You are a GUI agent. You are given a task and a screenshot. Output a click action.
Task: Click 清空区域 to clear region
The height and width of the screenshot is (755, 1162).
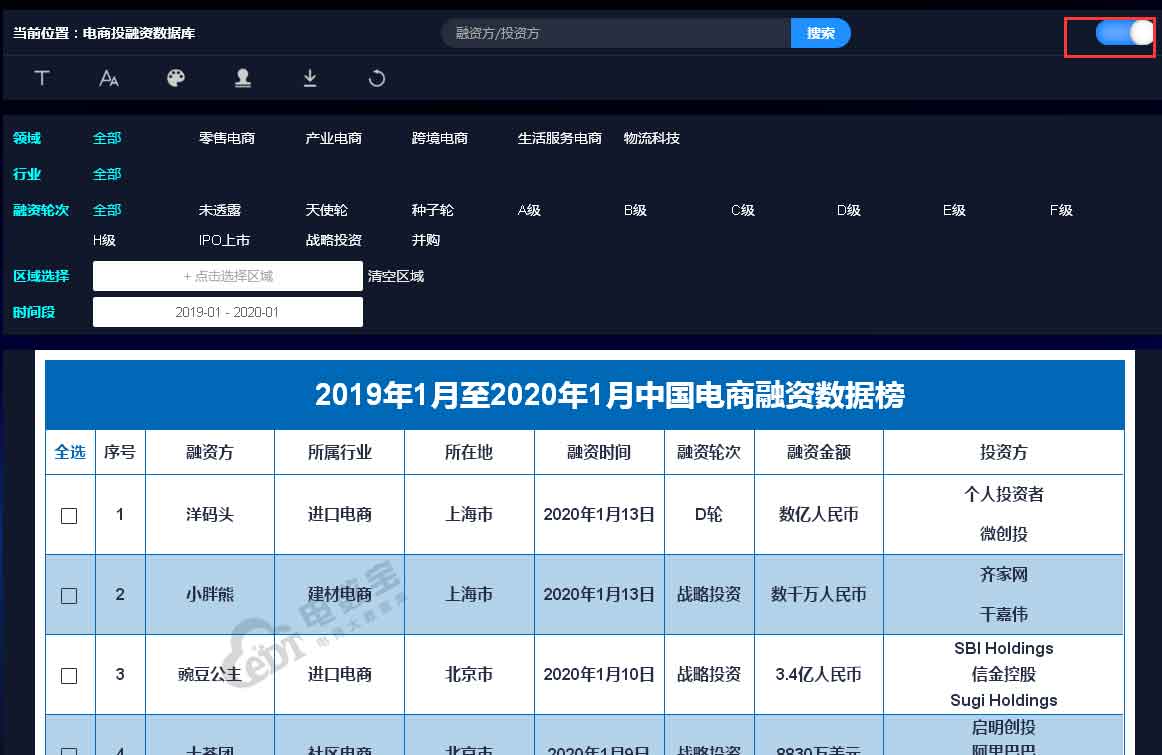click(x=396, y=276)
